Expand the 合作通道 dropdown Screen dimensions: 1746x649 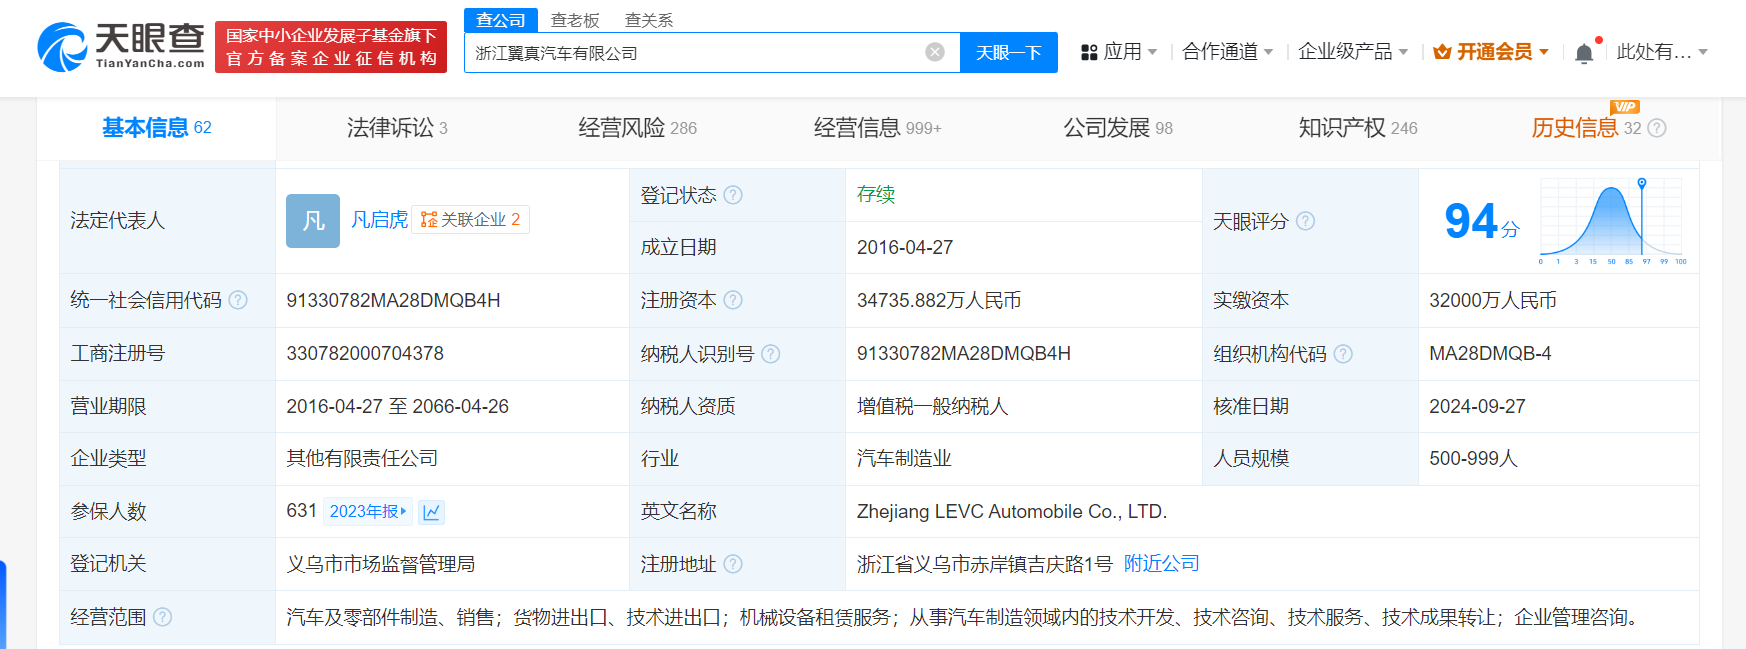tap(1227, 52)
